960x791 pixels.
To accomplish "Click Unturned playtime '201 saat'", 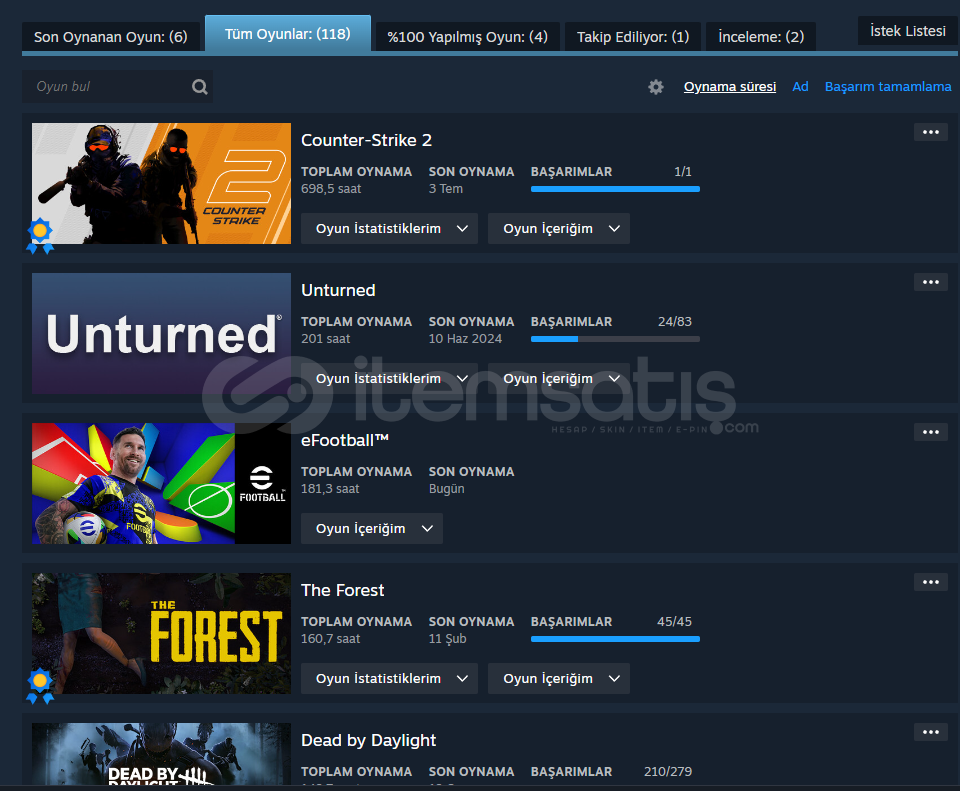I will [326, 339].
